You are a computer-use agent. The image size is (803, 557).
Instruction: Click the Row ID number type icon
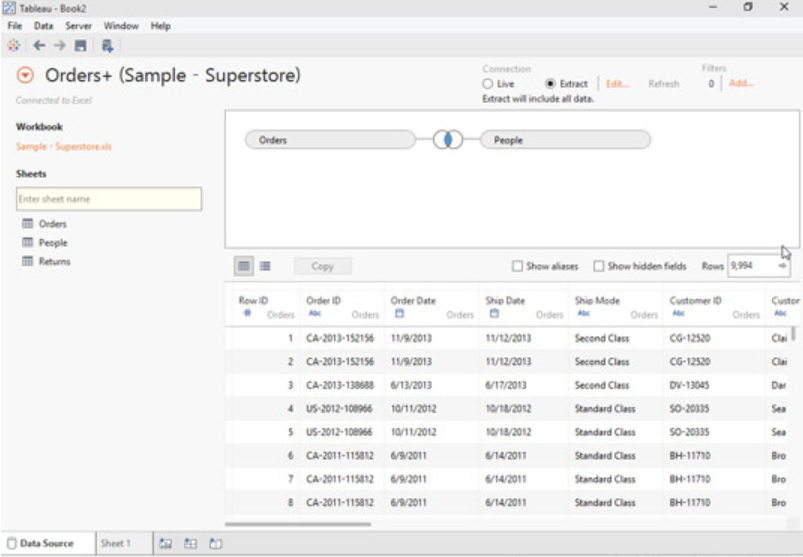(x=247, y=313)
